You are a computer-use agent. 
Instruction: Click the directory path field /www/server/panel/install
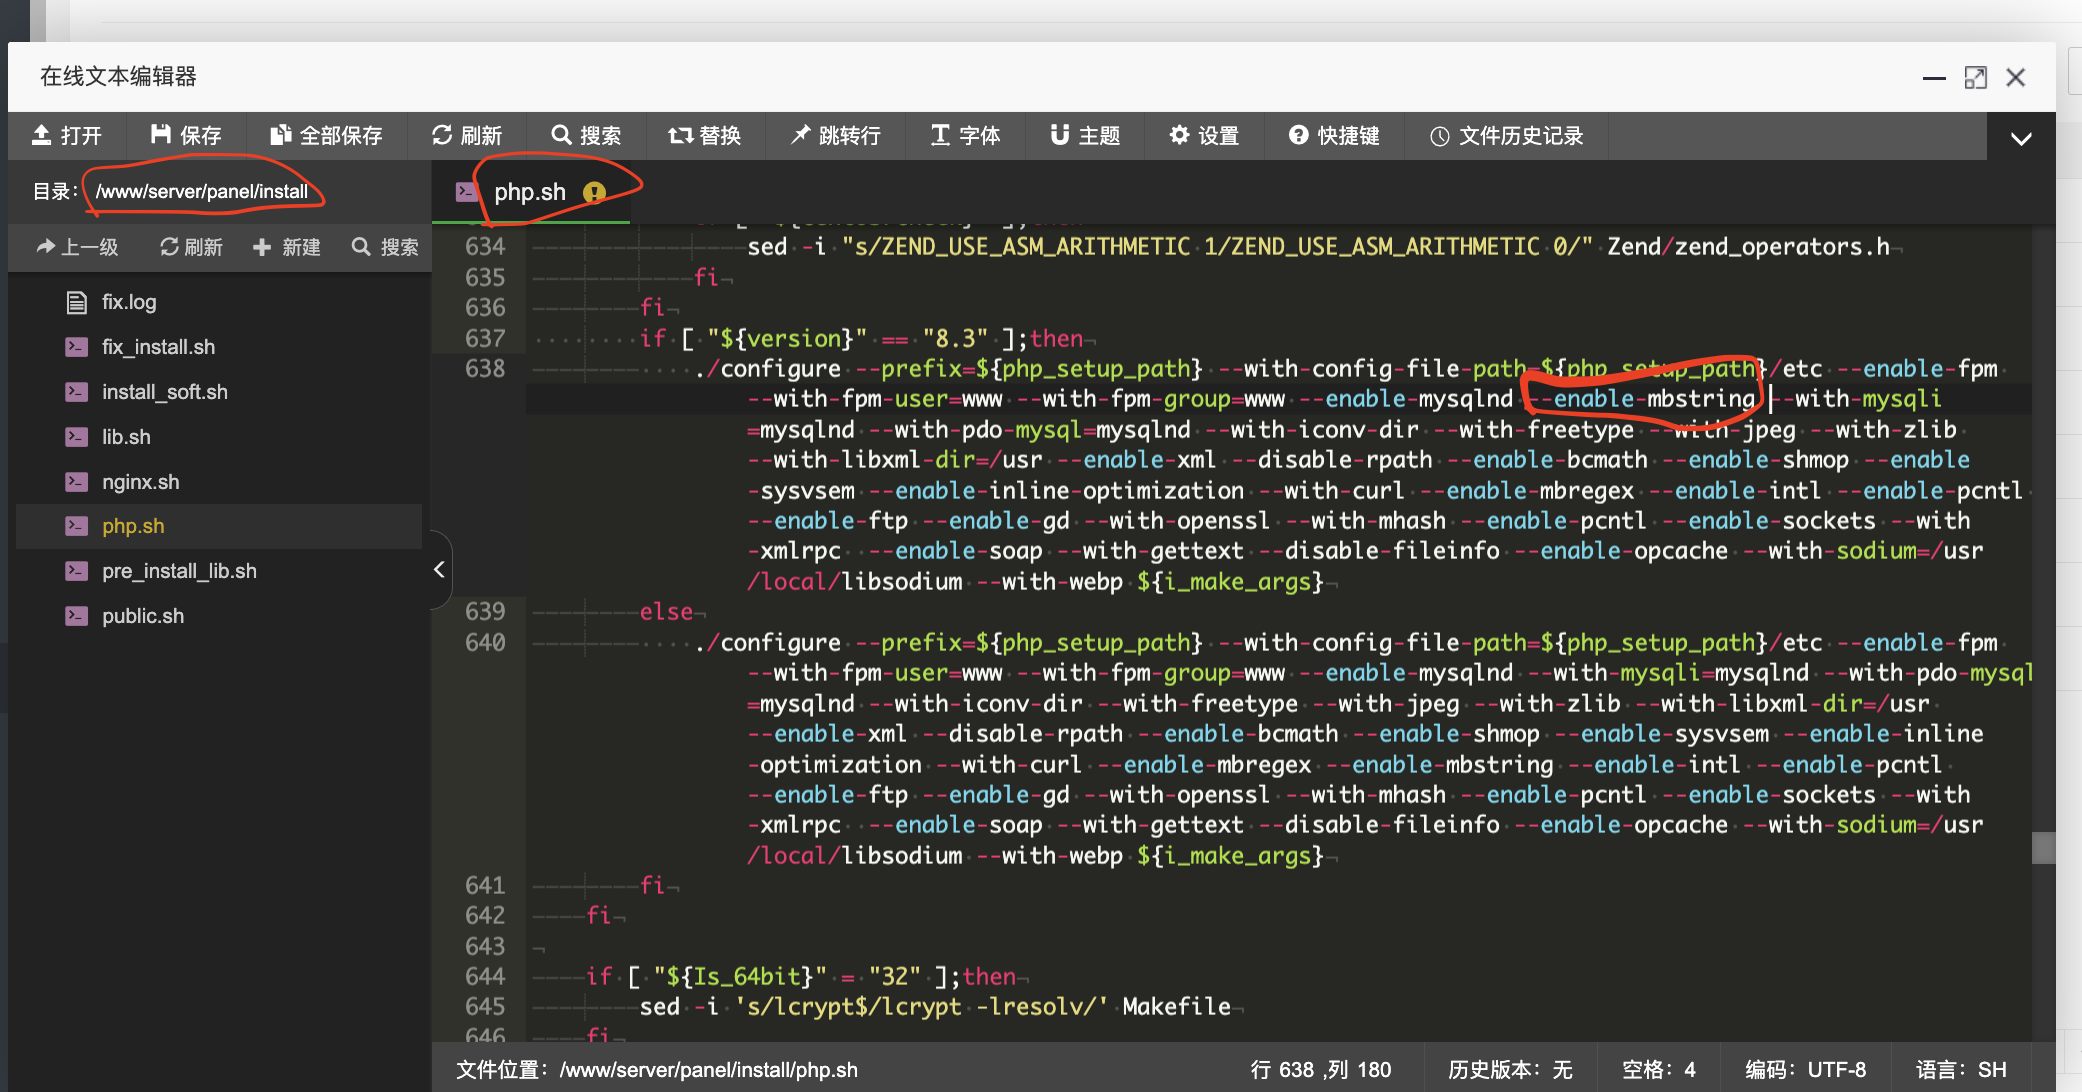[202, 191]
